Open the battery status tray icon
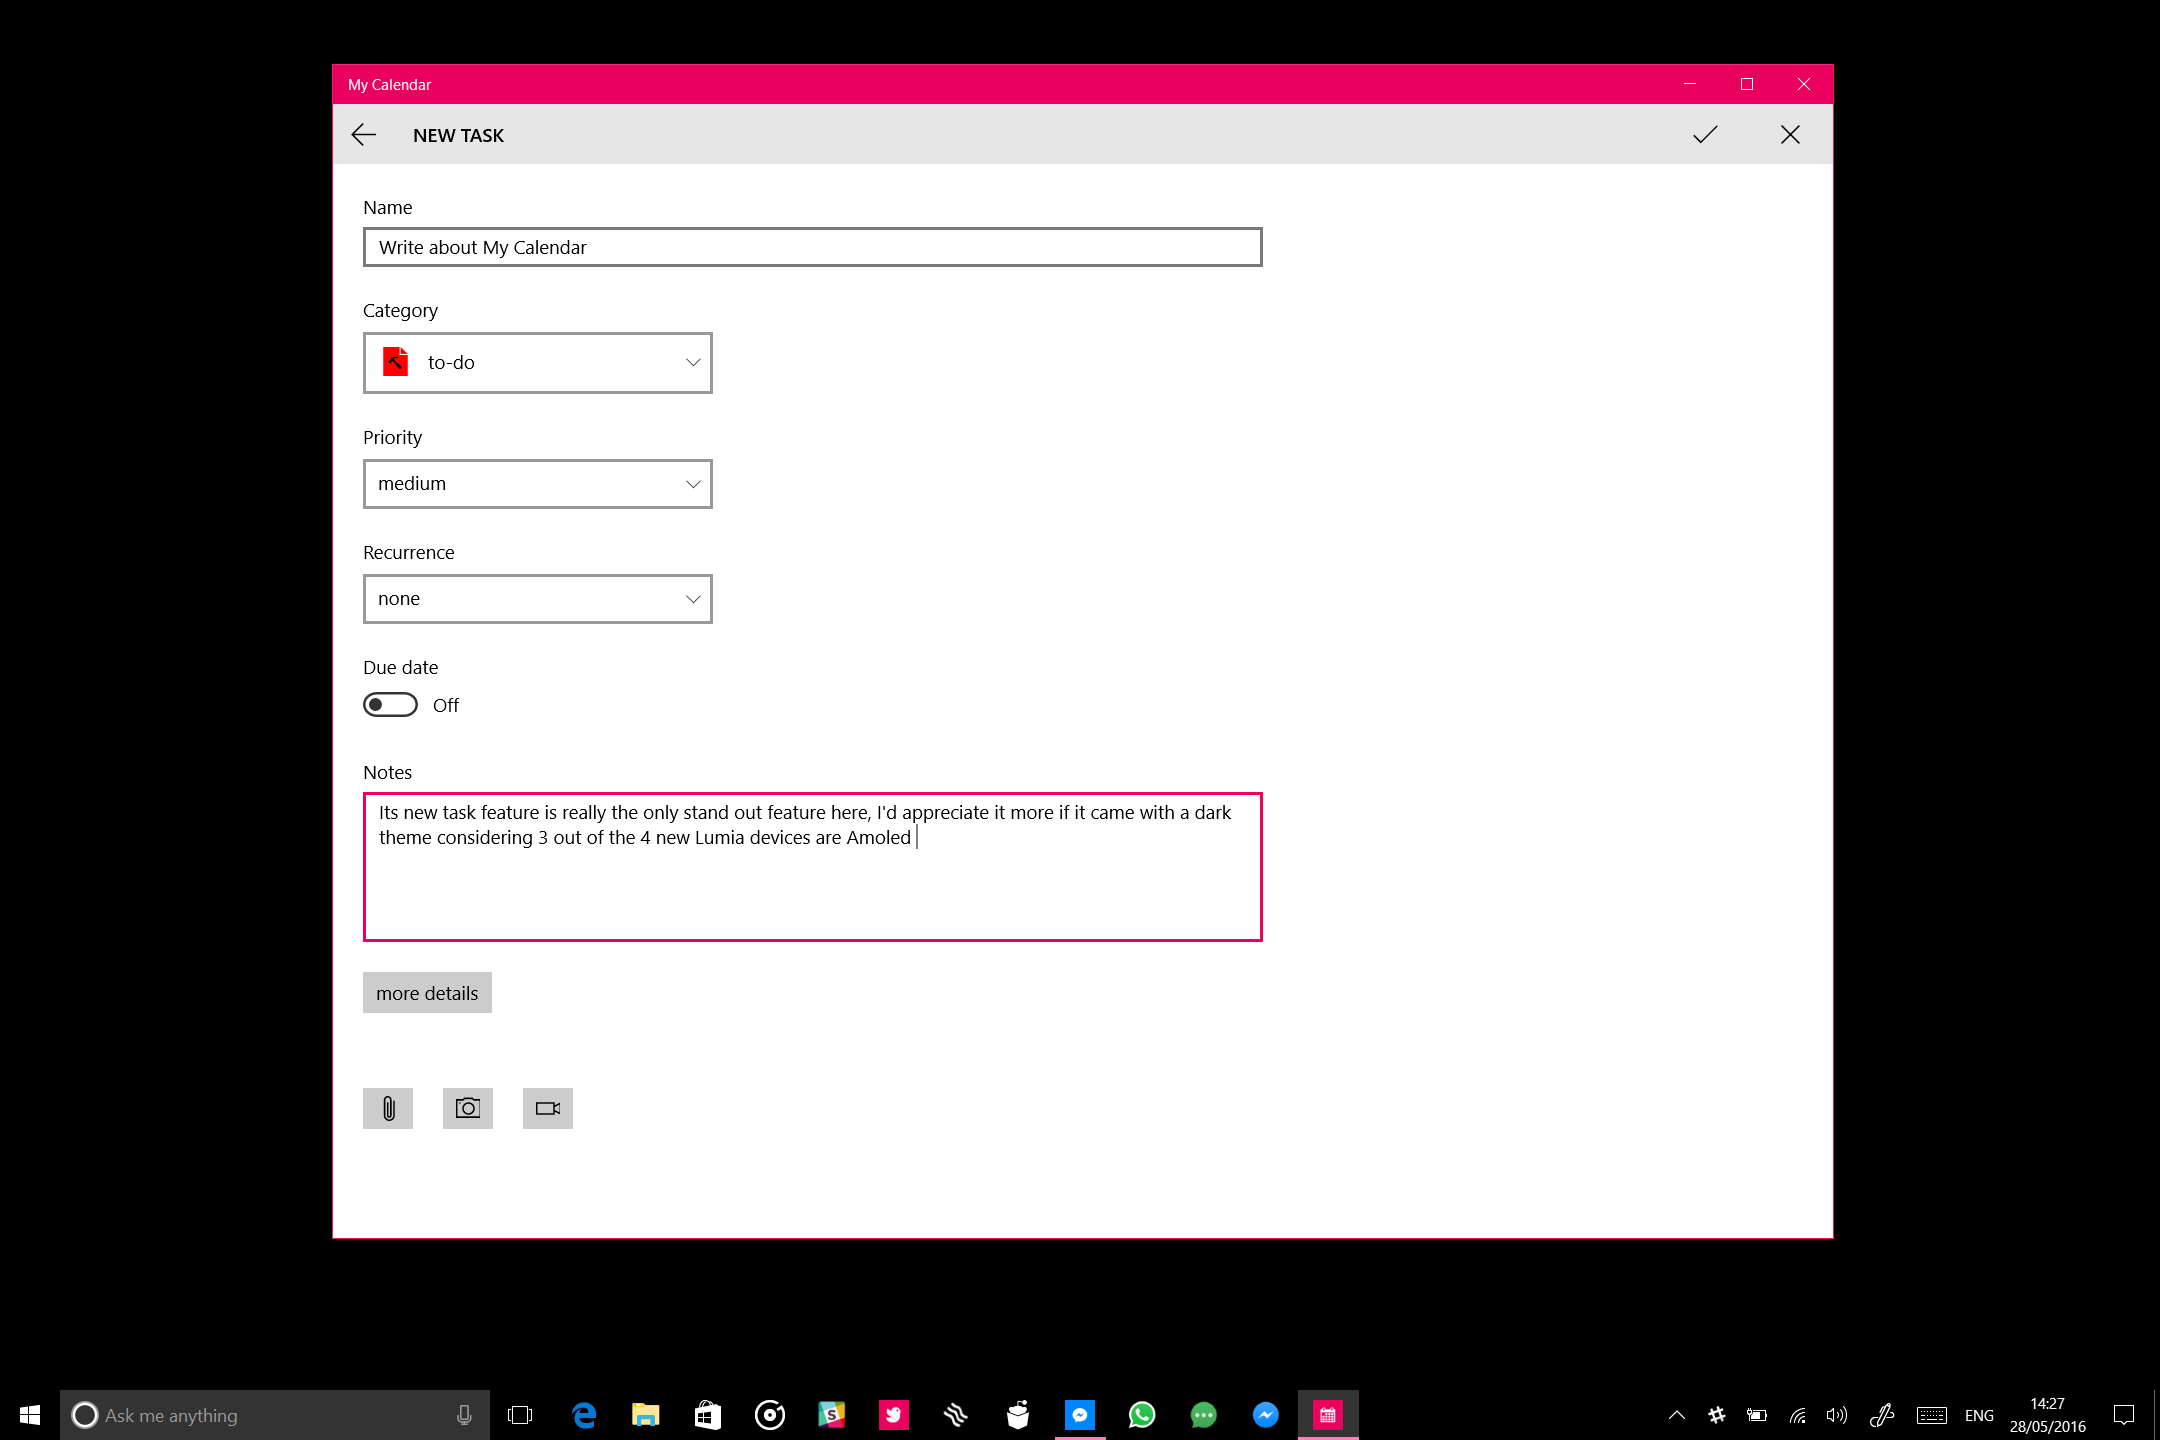 [x=1757, y=1415]
